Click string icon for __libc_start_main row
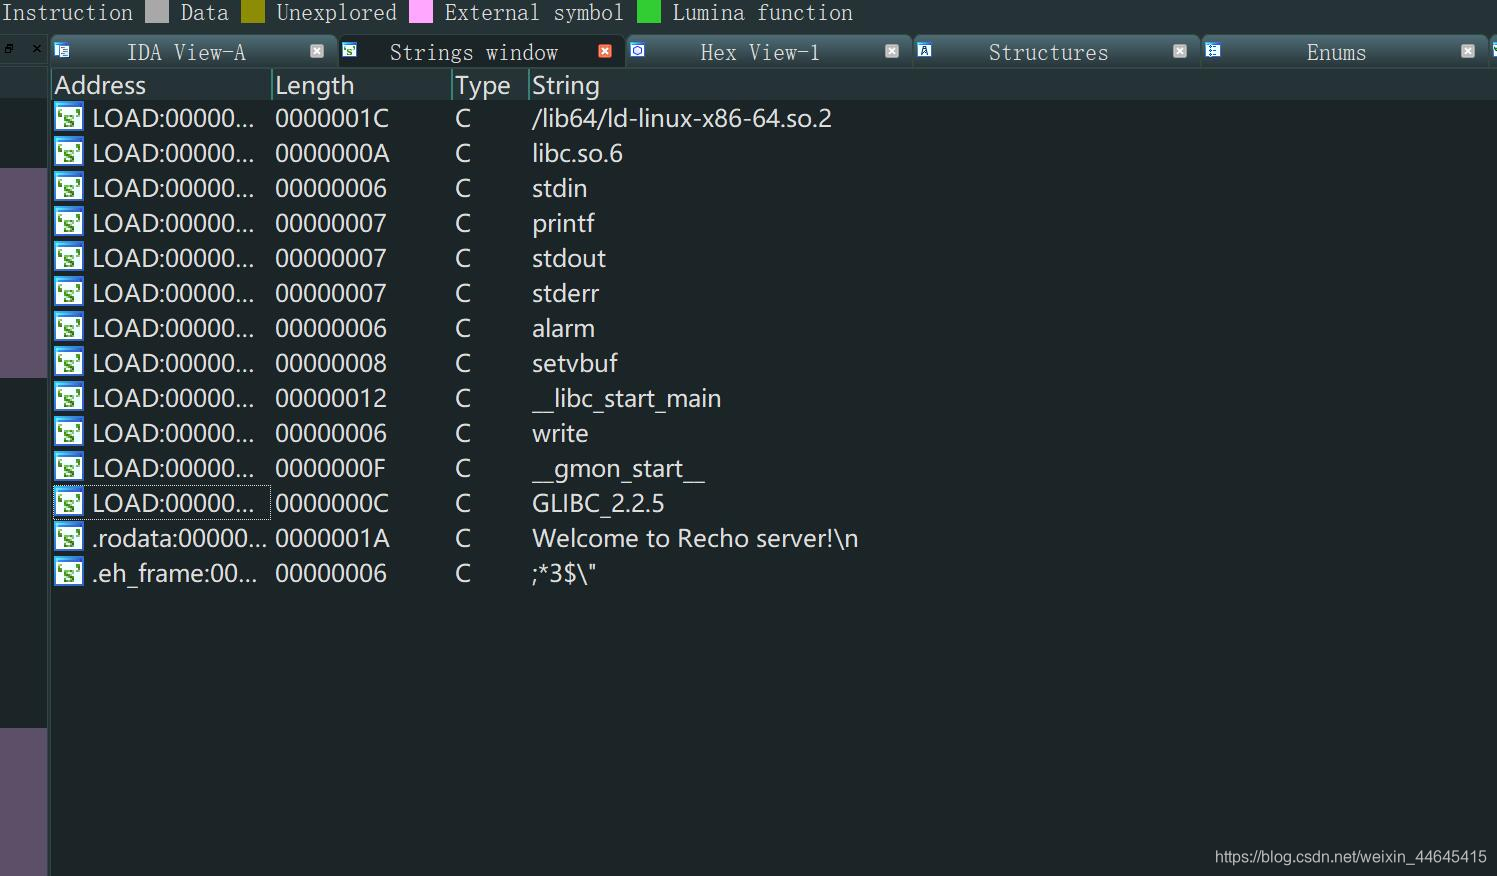The height and width of the screenshot is (876, 1497). tap(69, 398)
